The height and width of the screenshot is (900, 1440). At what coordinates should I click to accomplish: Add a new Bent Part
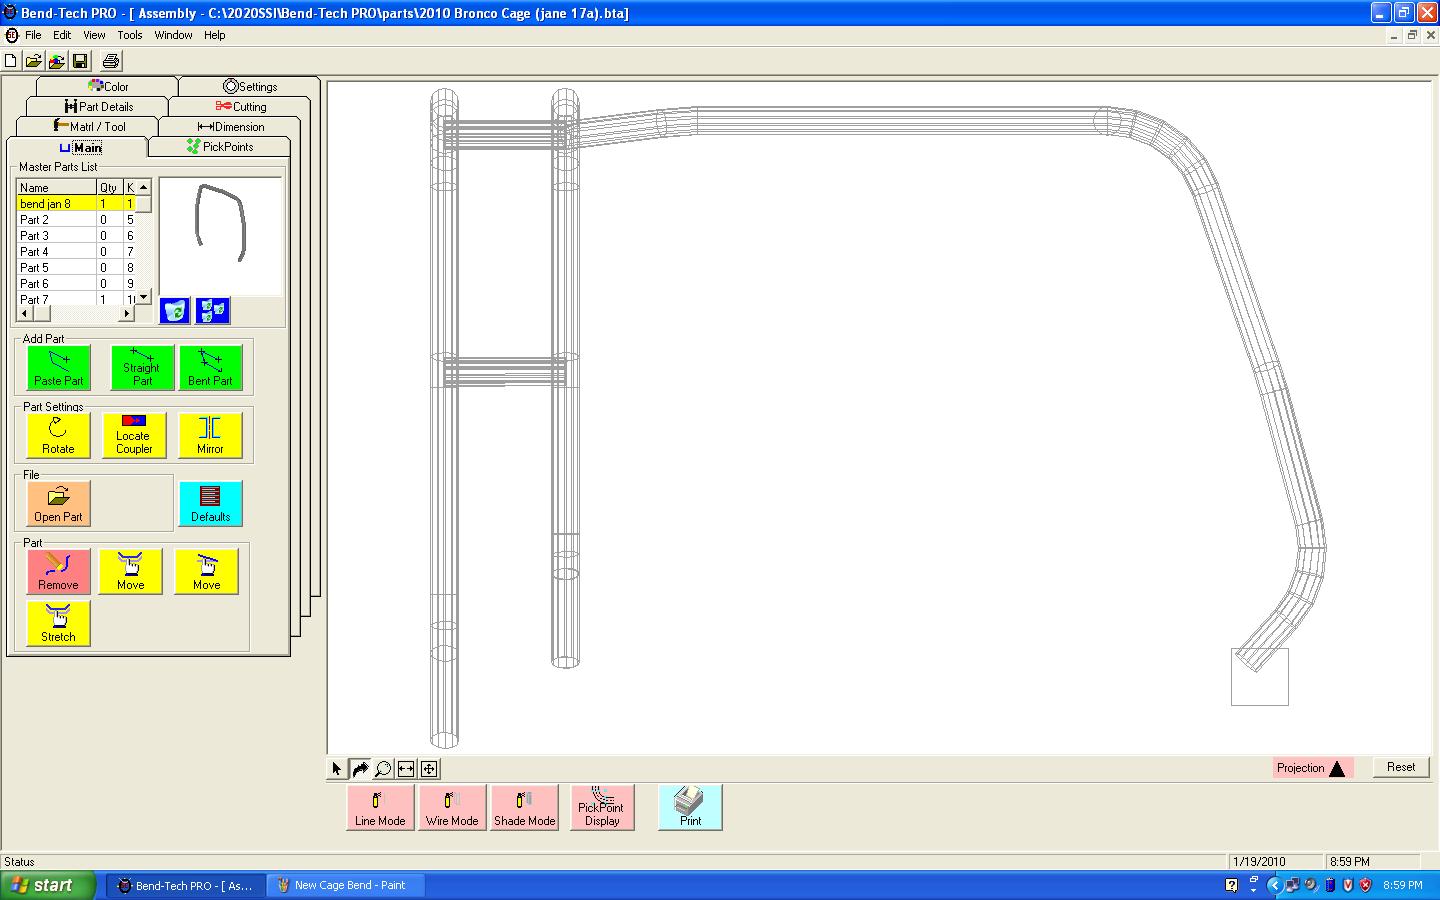pyautogui.click(x=210, y=367)
